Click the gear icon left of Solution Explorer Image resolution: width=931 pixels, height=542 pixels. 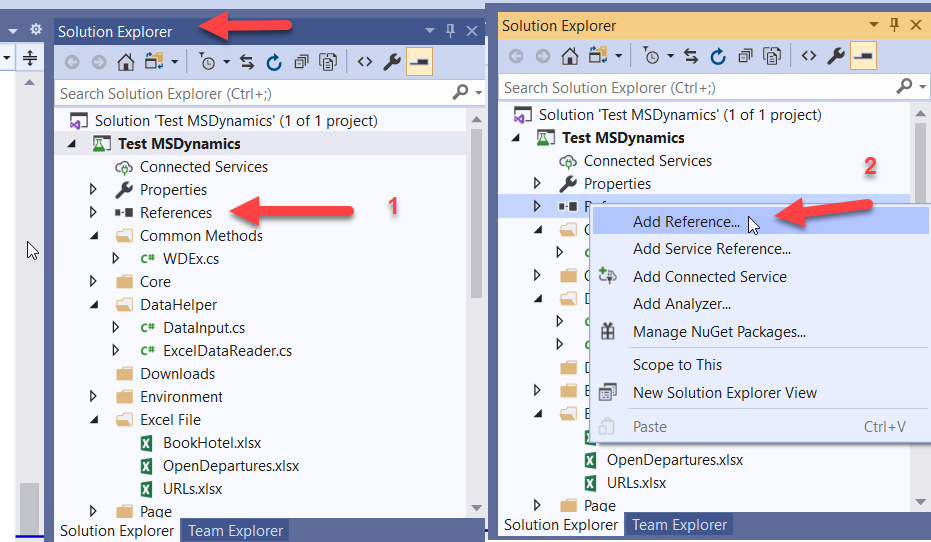[x=36, y=31]
